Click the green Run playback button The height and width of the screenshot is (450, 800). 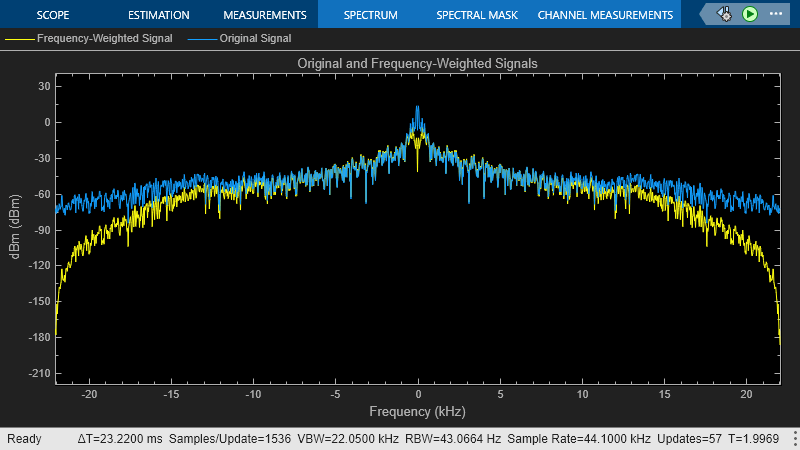(x=750, y=14)
